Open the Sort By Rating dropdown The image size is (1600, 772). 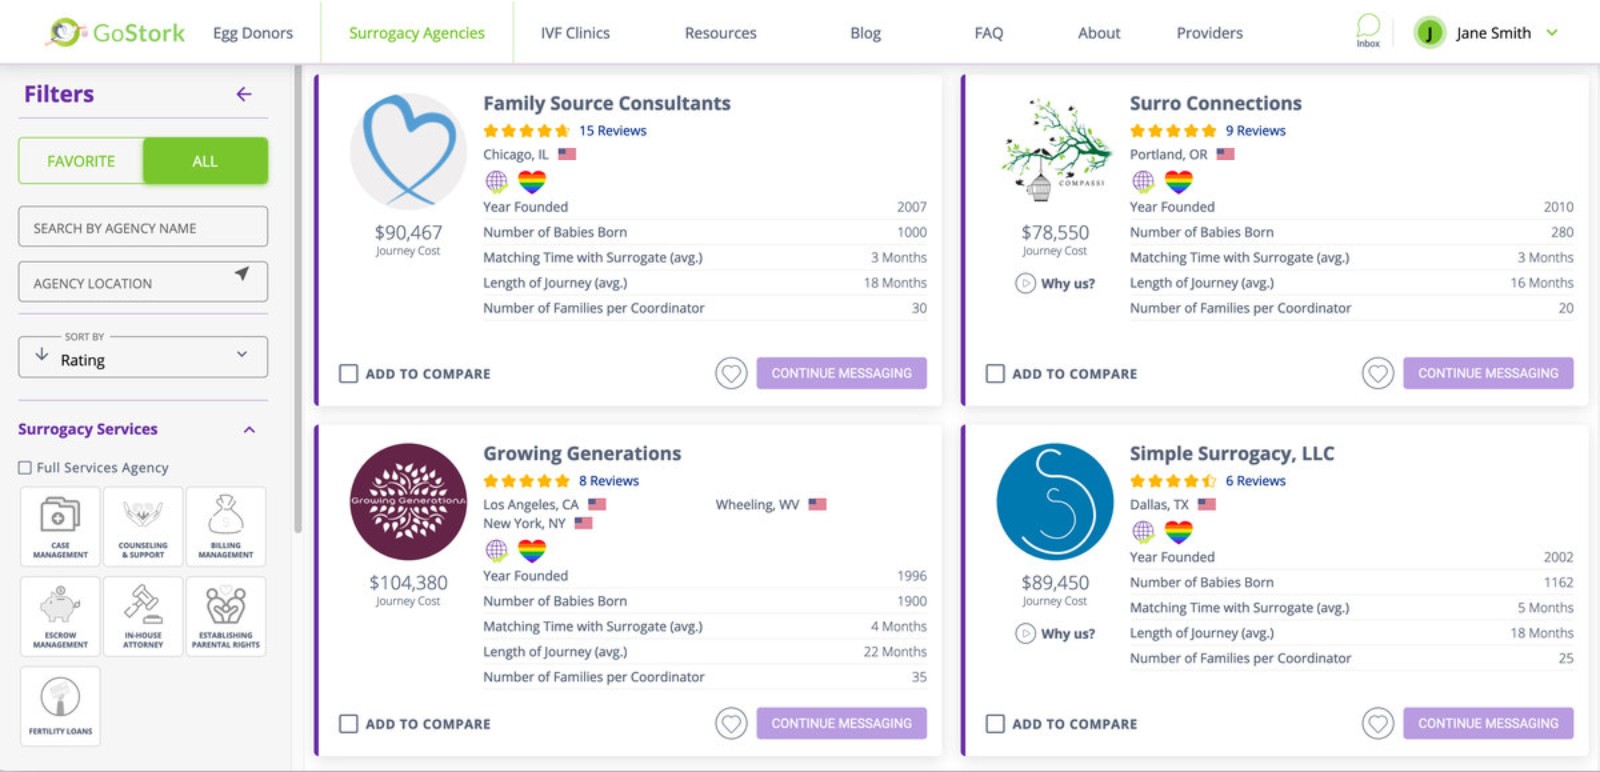click(x=142, y=357)
